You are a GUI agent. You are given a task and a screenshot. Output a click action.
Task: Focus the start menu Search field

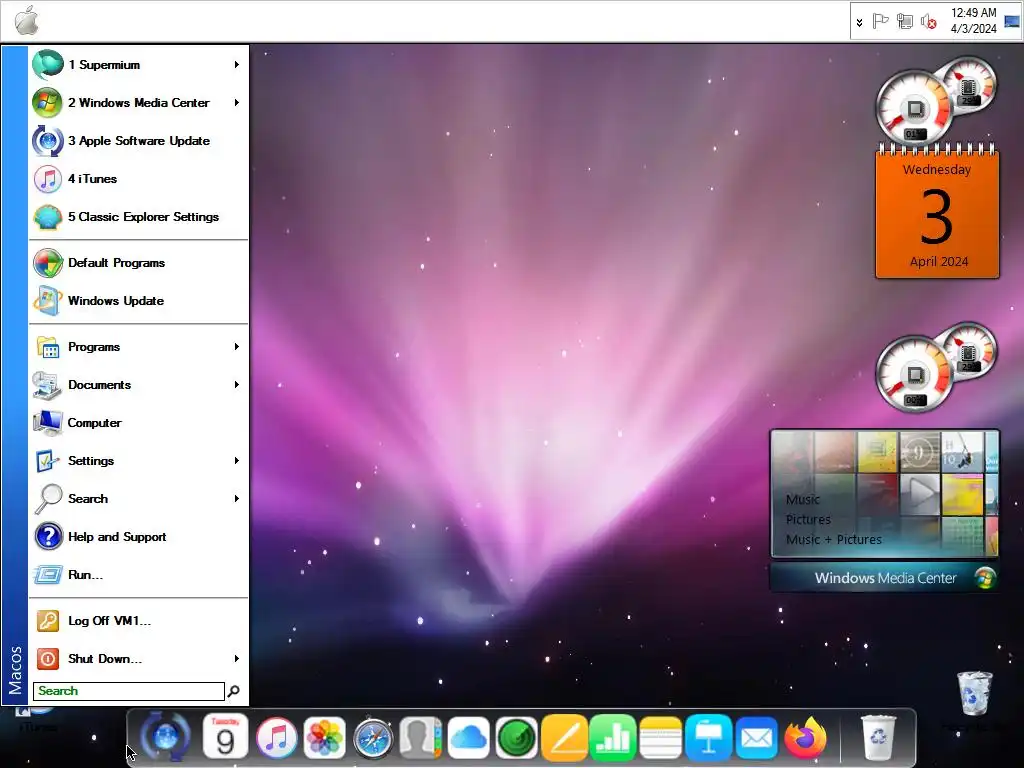(129, 691)
